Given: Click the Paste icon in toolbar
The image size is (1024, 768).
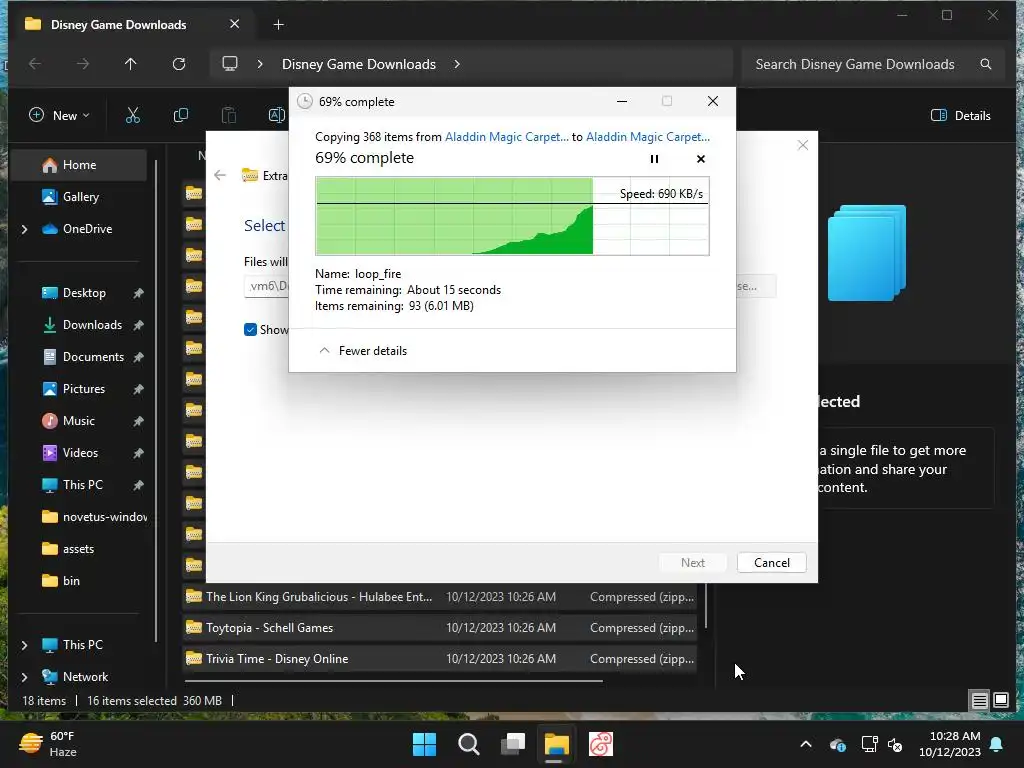Looking at the screenshot, I should pos(229,116).
